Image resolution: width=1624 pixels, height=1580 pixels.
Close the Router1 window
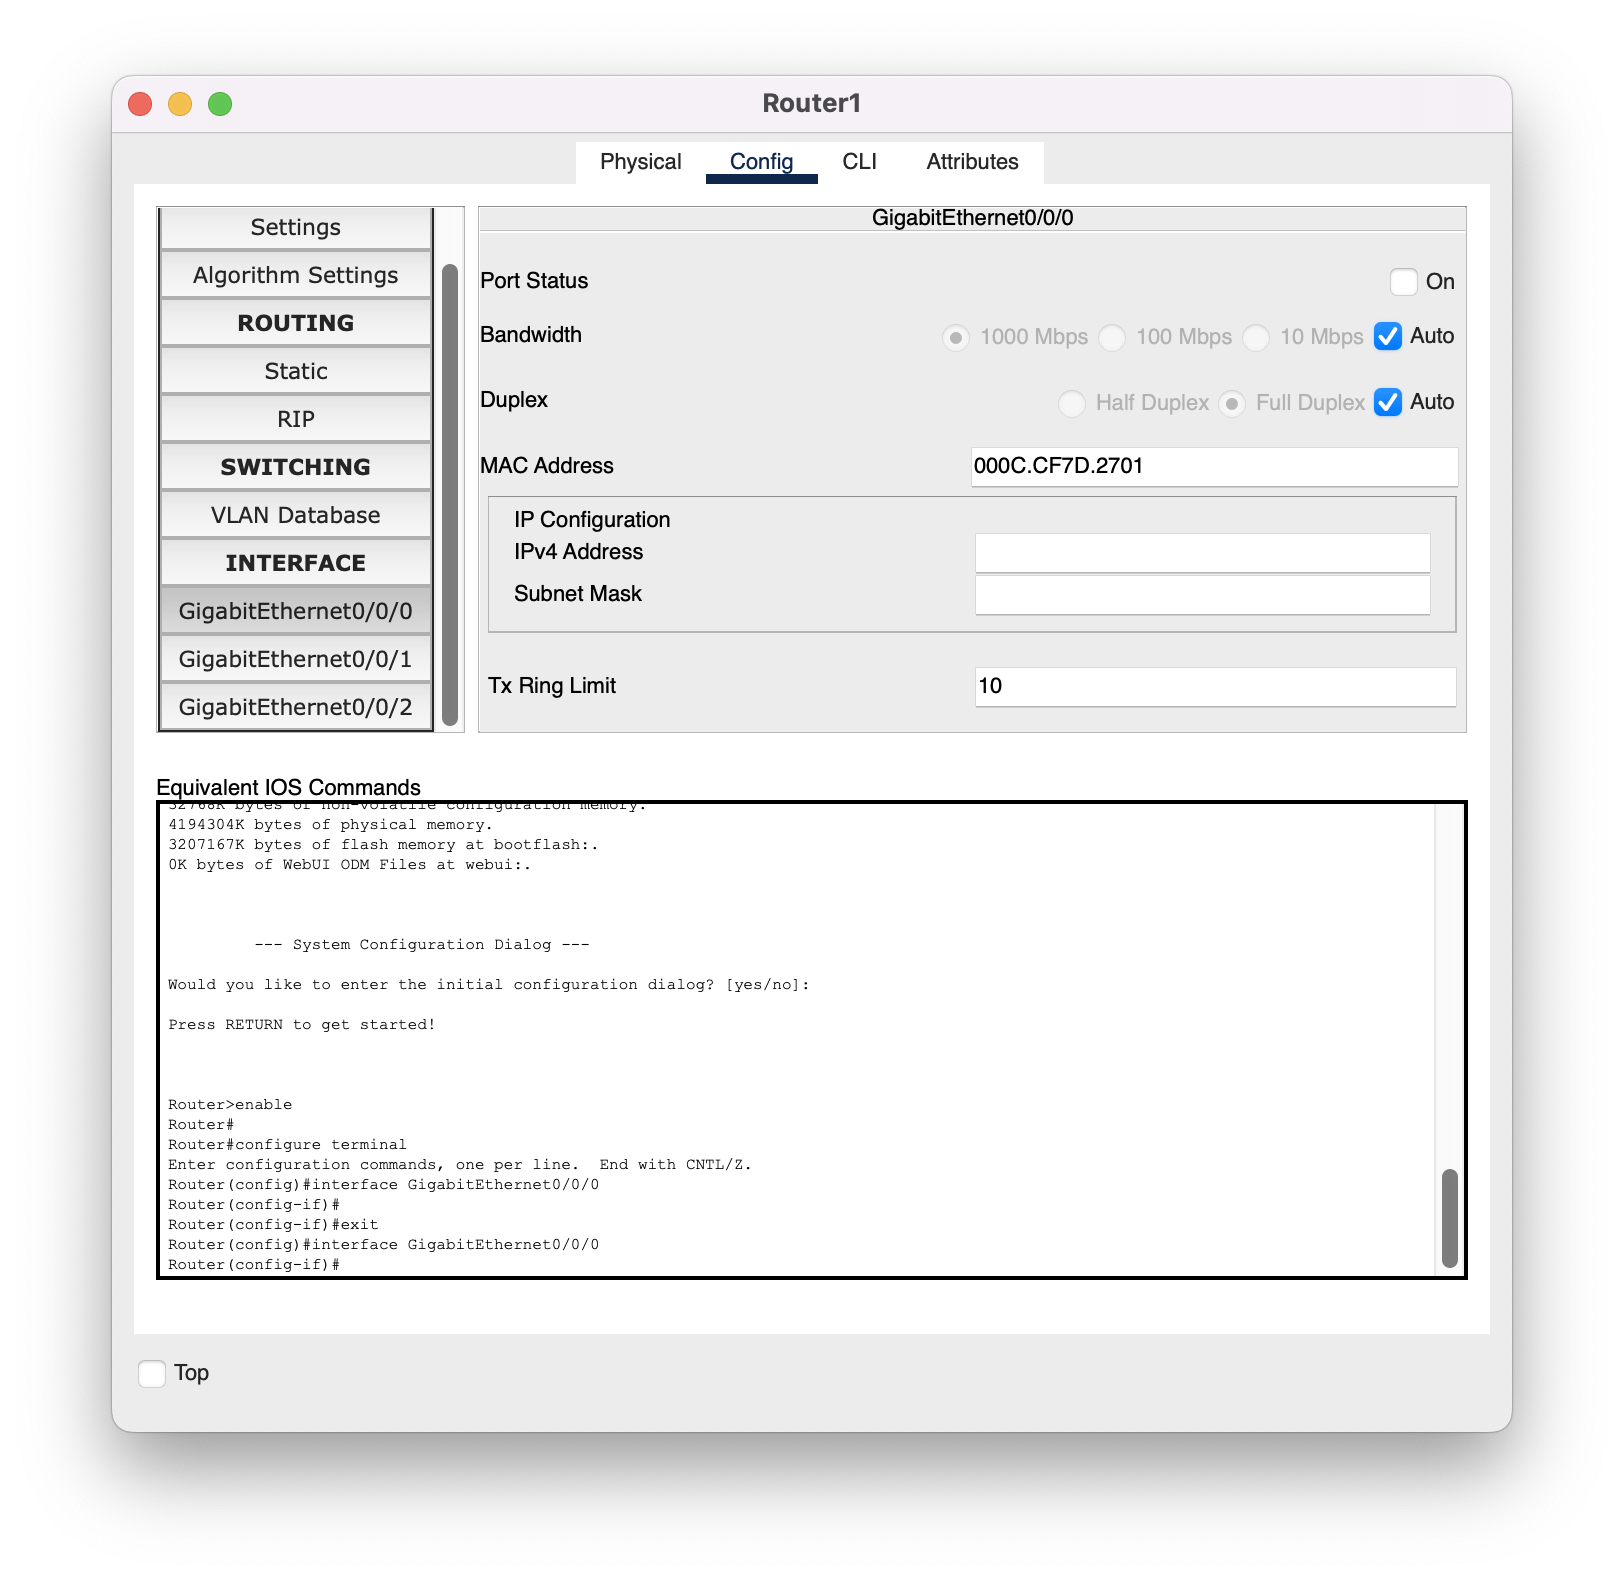click(140, 104)
